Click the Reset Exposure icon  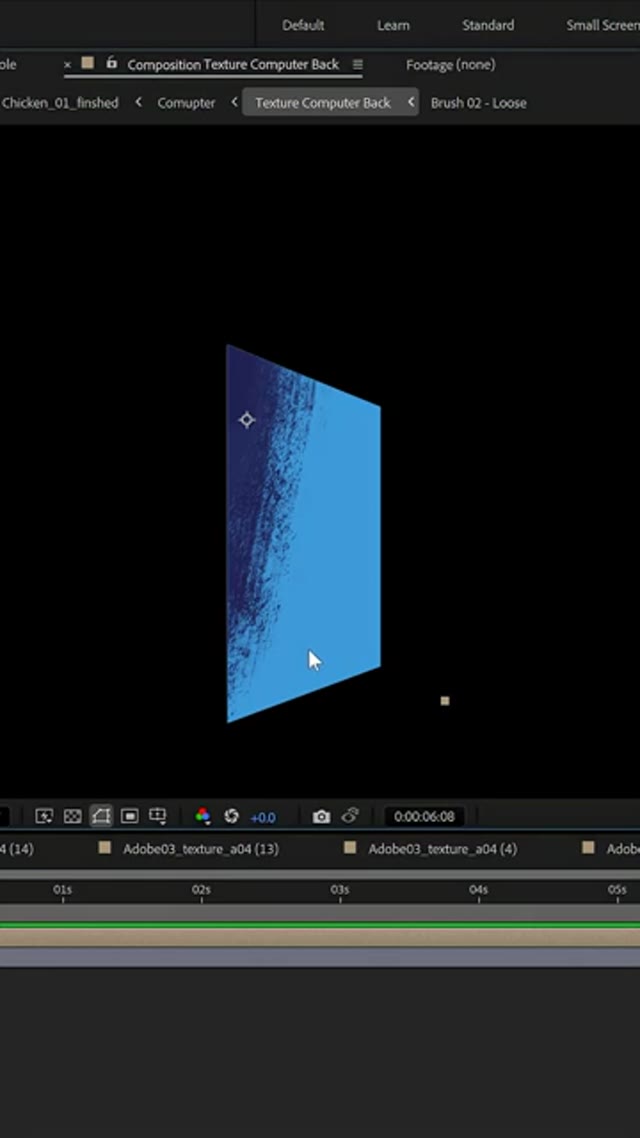click(231, 816)
